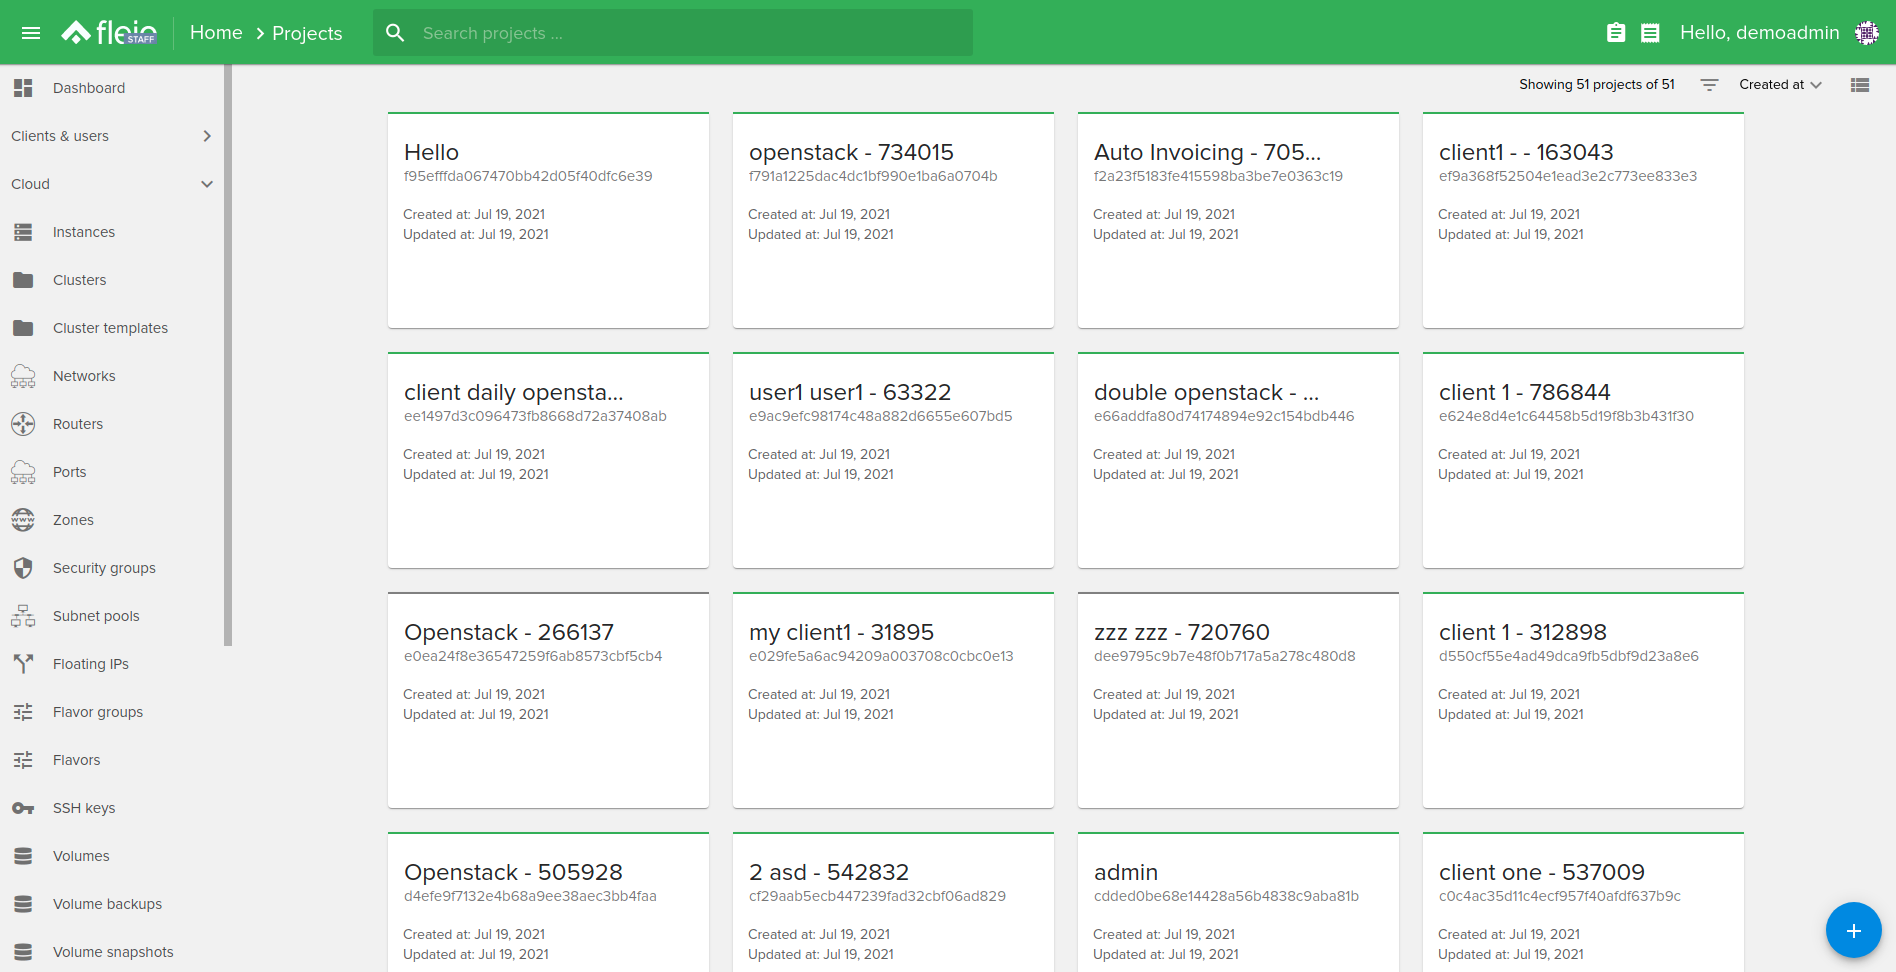Open the Floating IPs page
Viewport: 1896px width, 972px height.
point(92,663)
